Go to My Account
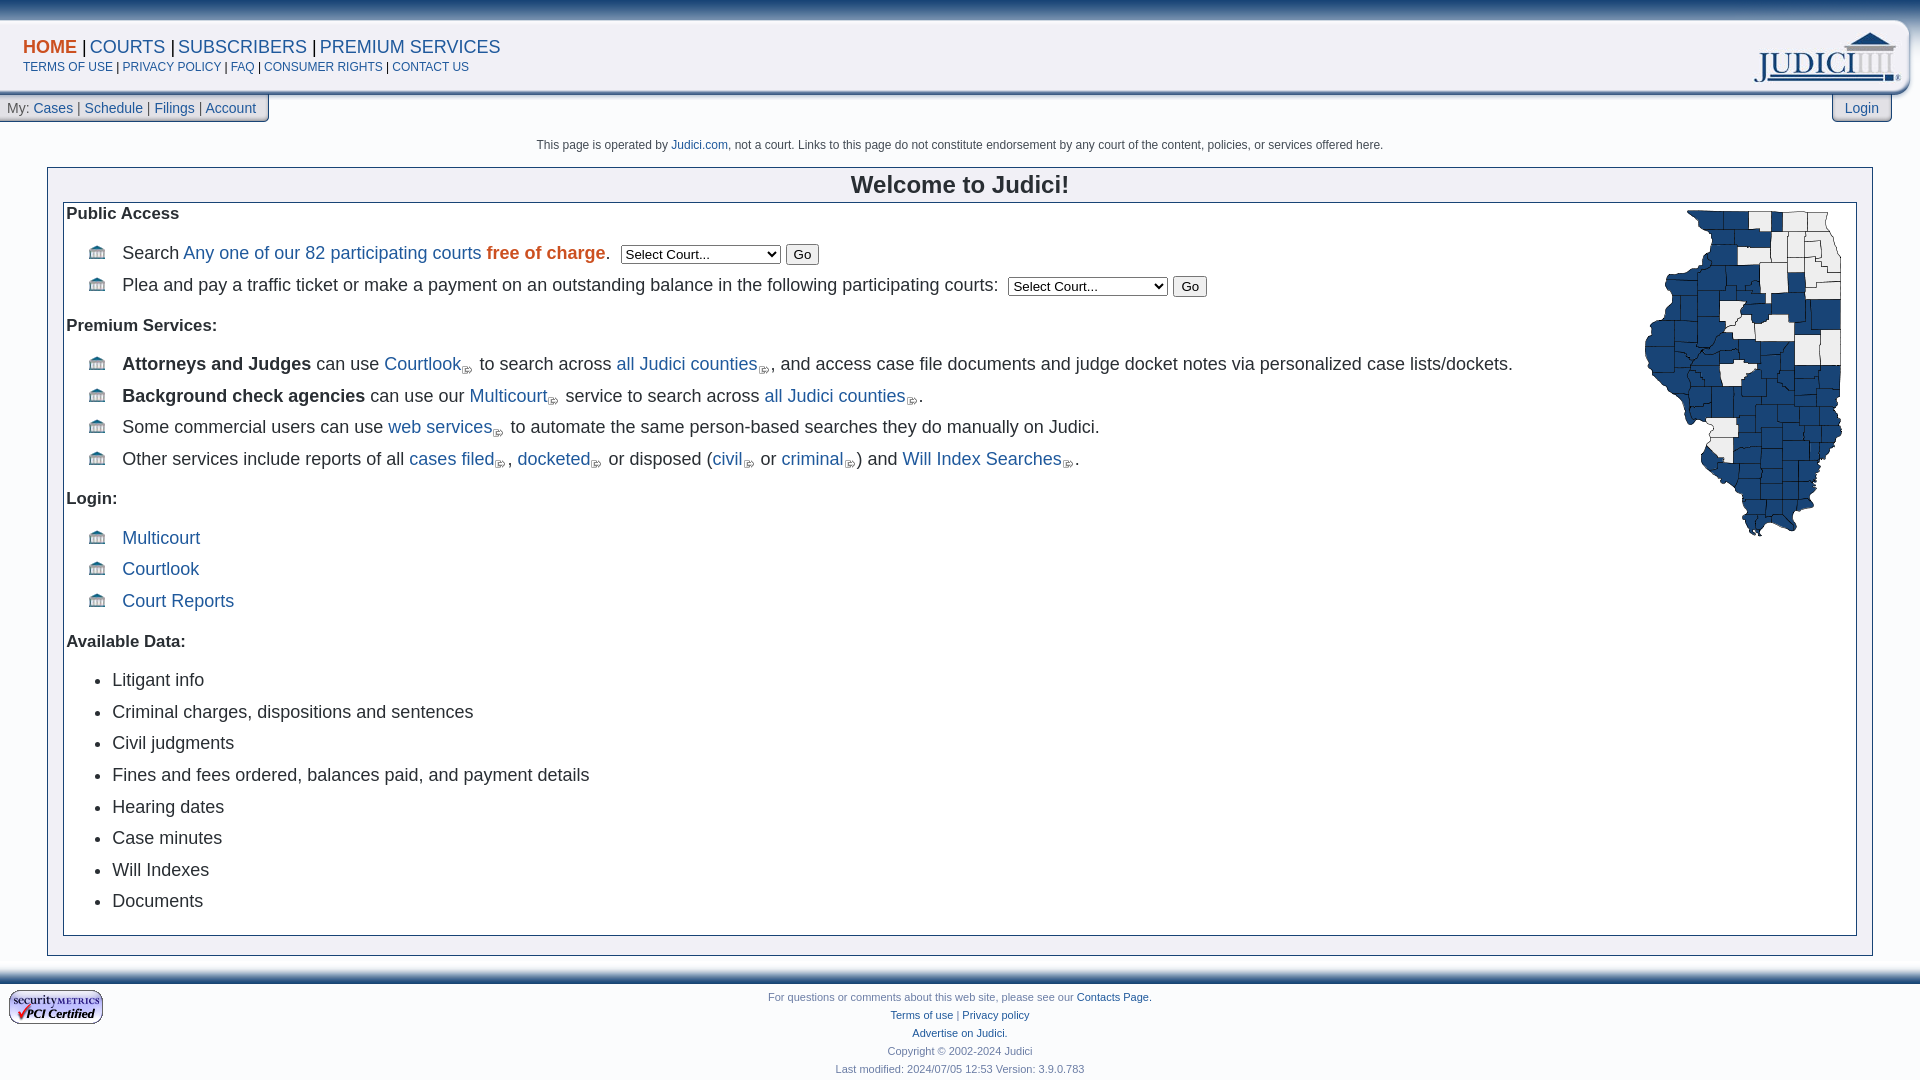The height and width of the screenshot is (1080, 1920). point(231,108)
